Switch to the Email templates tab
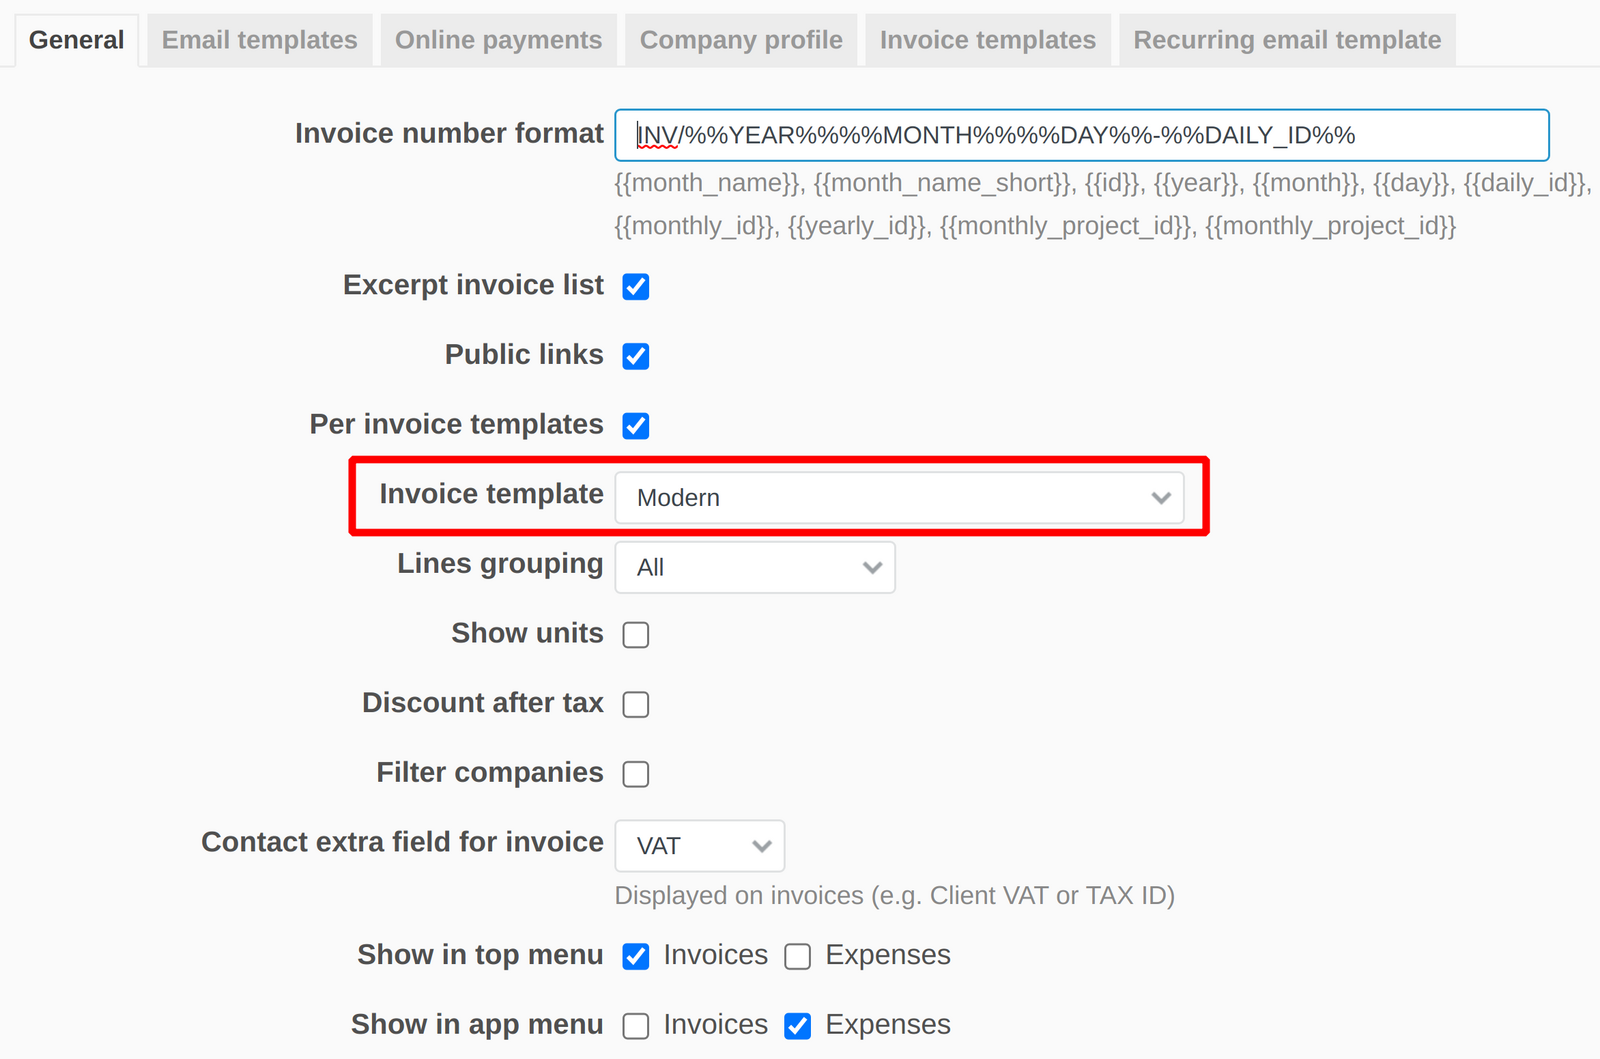This screenshot has height=1059, width=1600. (x=259, y=40)
